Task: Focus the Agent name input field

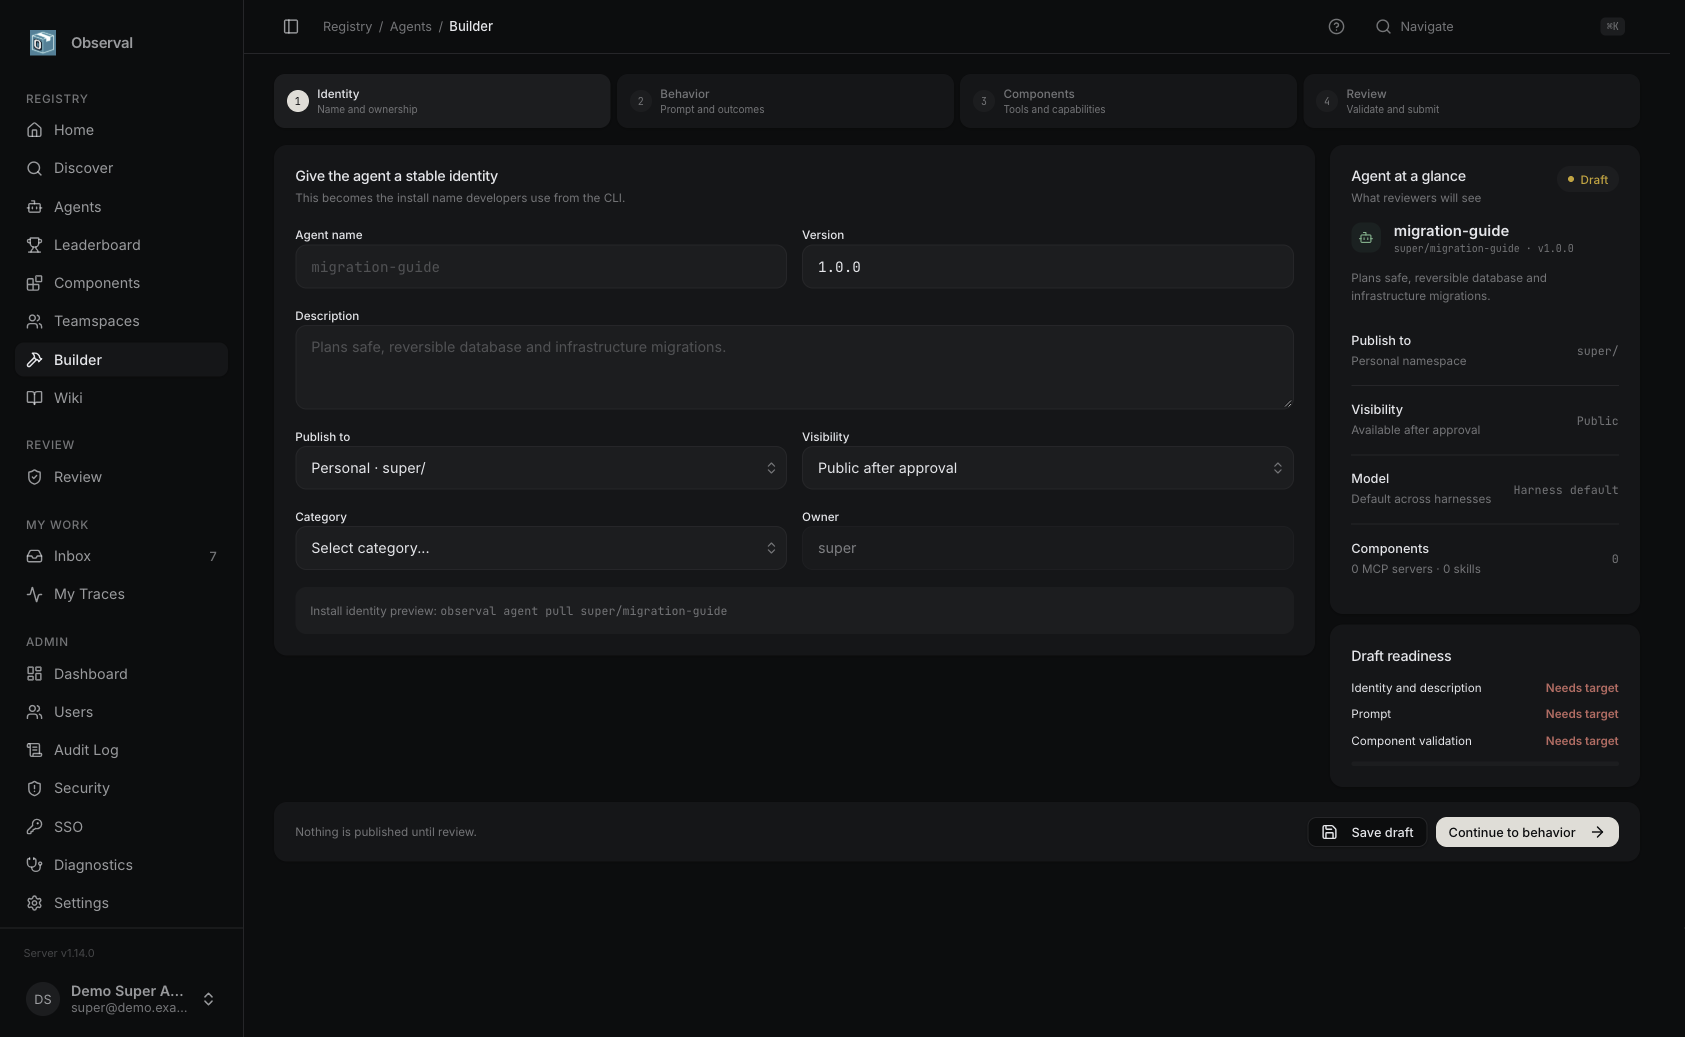Action: coord(541,267)
